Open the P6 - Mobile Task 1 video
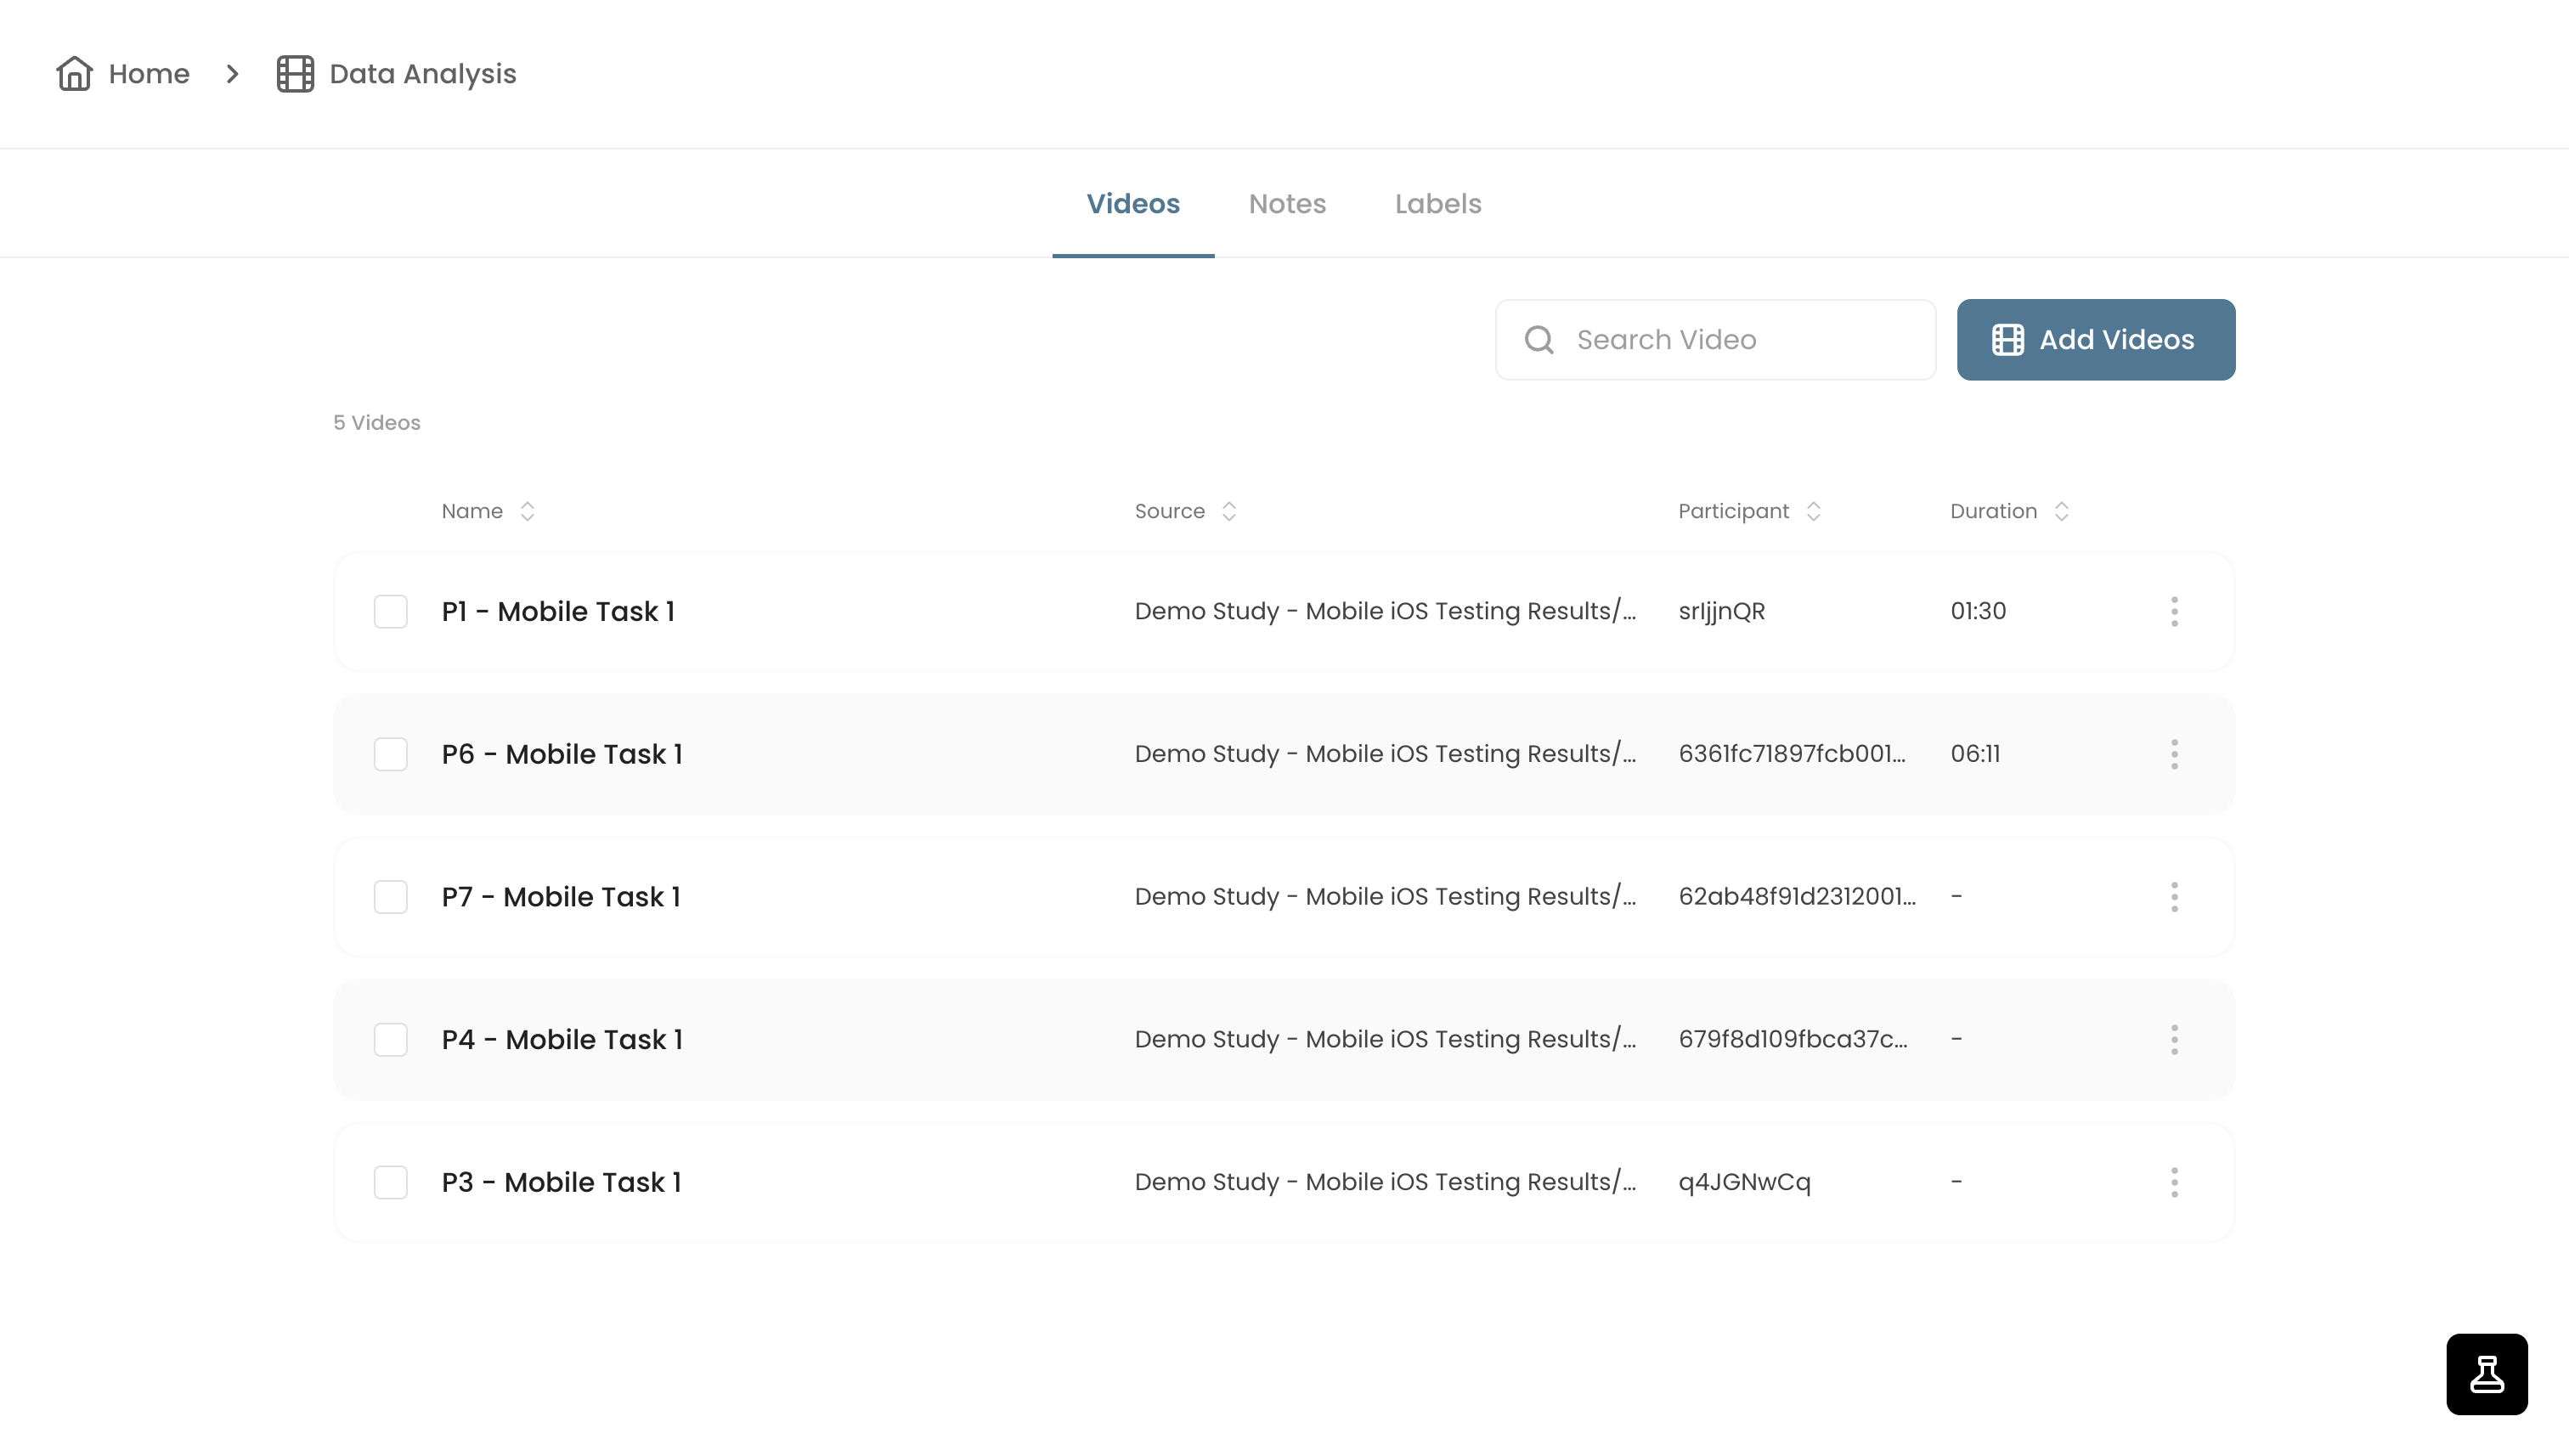The image size is (2569, 1456). click(x=562, y=754)
